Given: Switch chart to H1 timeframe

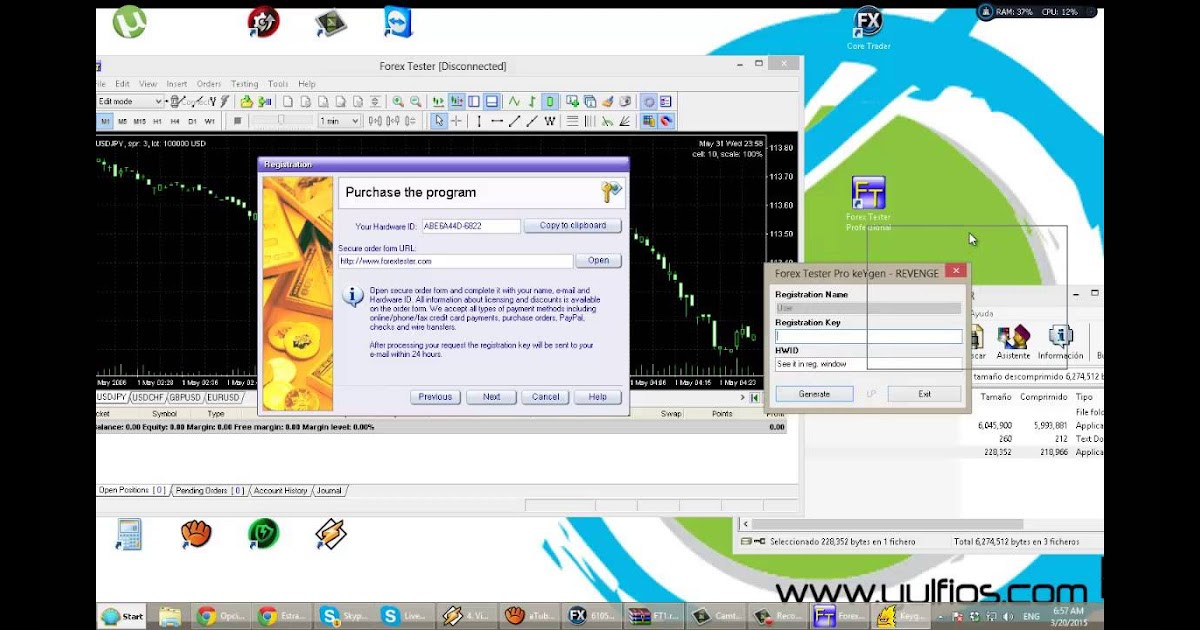Looking at the screenshot, I should [157, 121].
